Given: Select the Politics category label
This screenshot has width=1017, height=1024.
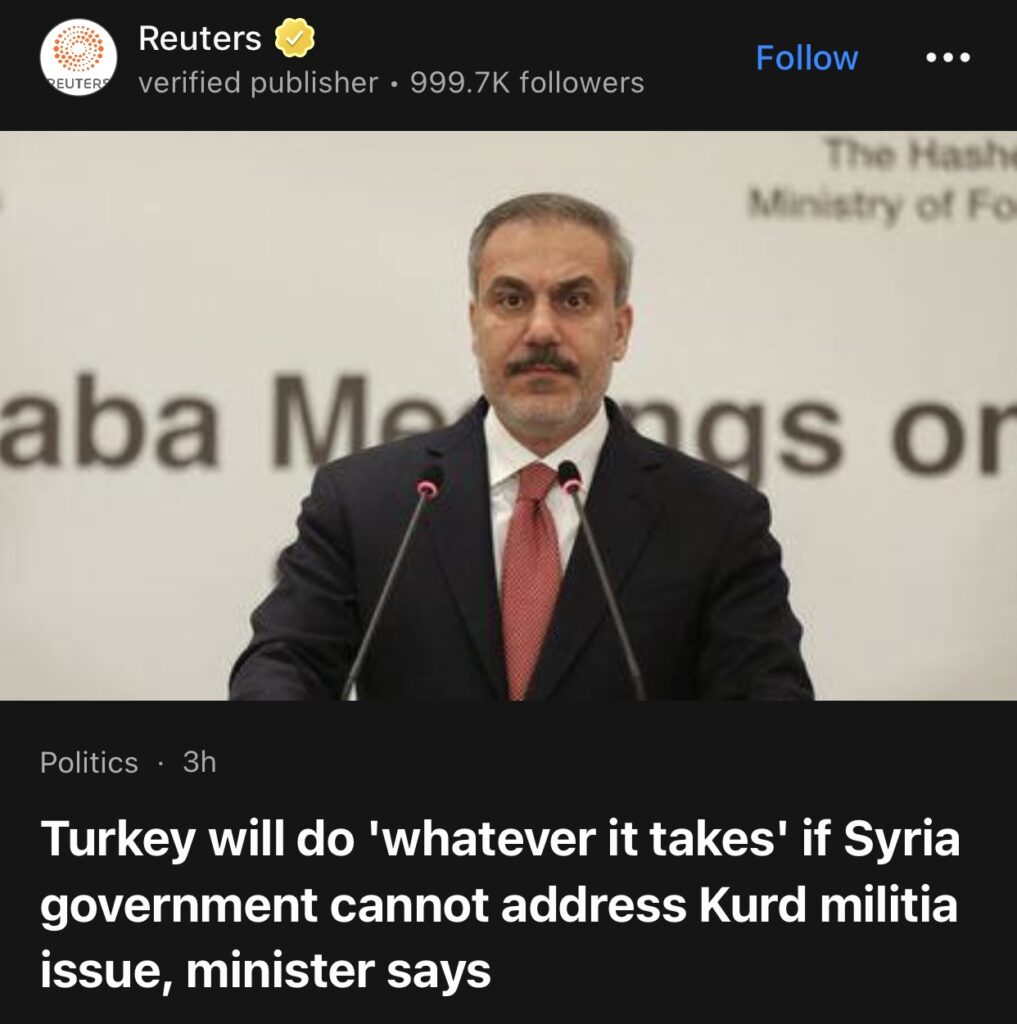Looking at the screenshot, I should 89,762.
